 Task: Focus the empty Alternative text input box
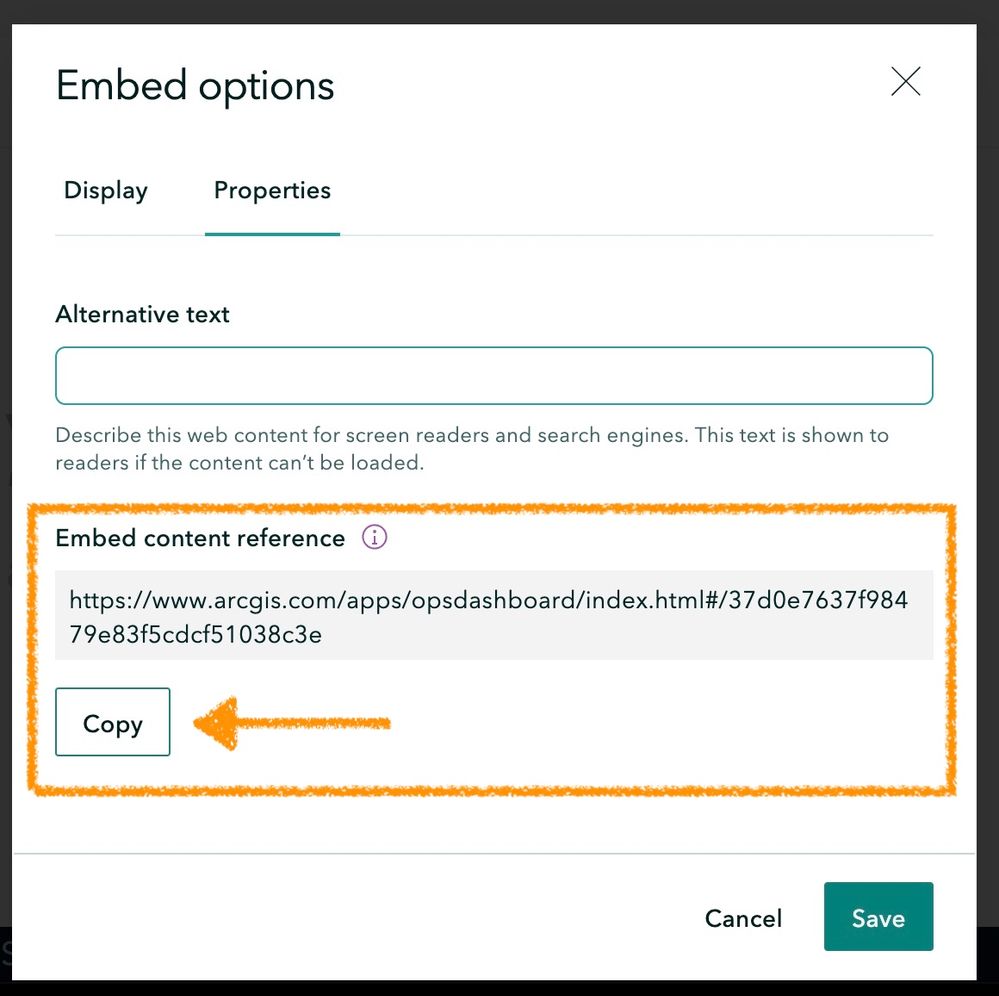(x=494, y=375)
